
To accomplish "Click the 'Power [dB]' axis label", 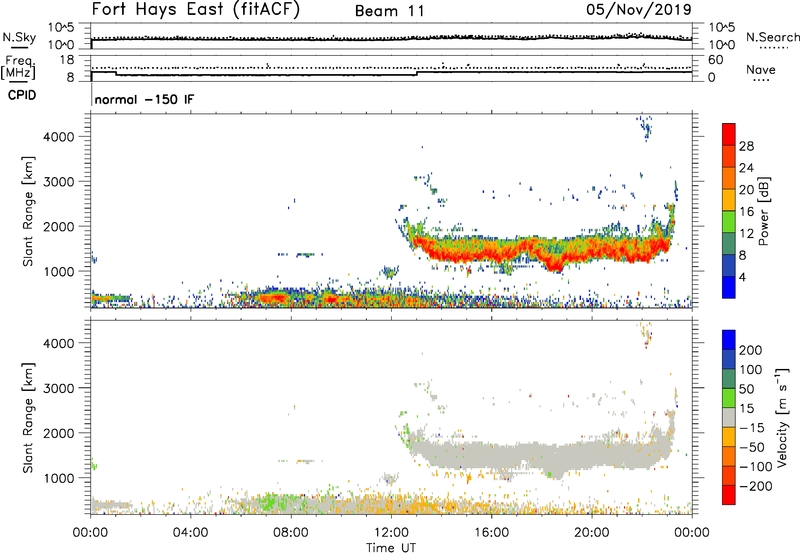I will (763, 211).
